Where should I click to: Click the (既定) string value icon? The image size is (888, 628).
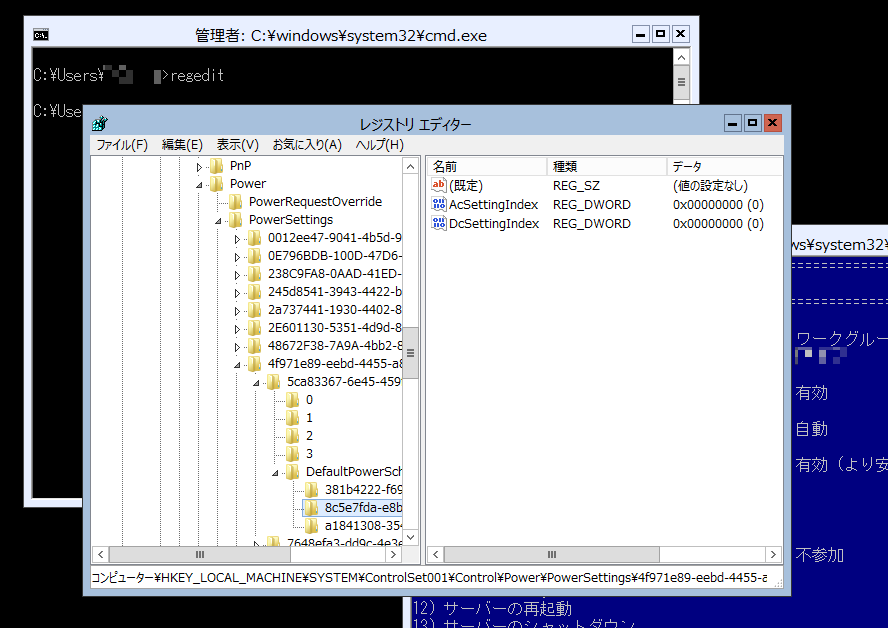click(439, 185)
